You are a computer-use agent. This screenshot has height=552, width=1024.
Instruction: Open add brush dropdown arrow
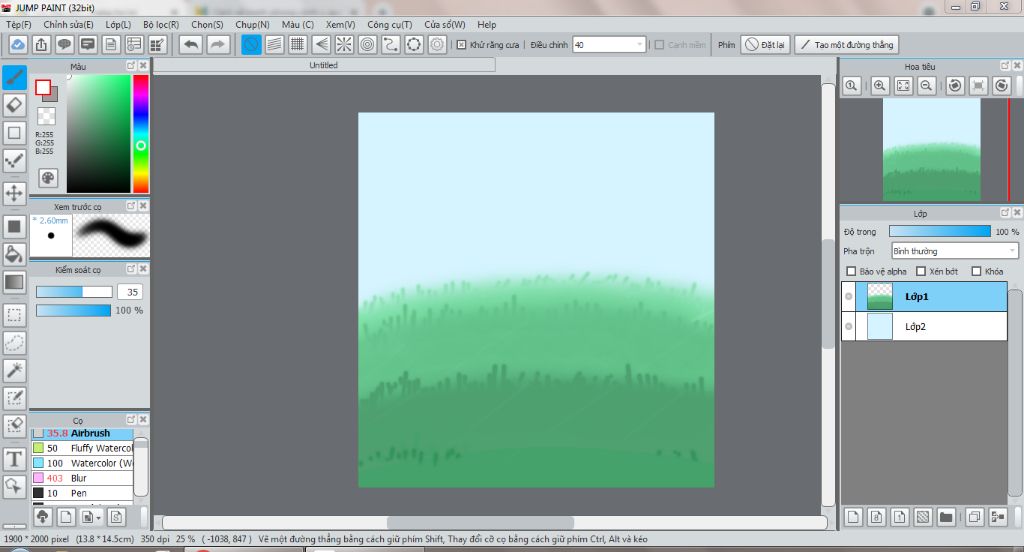98,517
